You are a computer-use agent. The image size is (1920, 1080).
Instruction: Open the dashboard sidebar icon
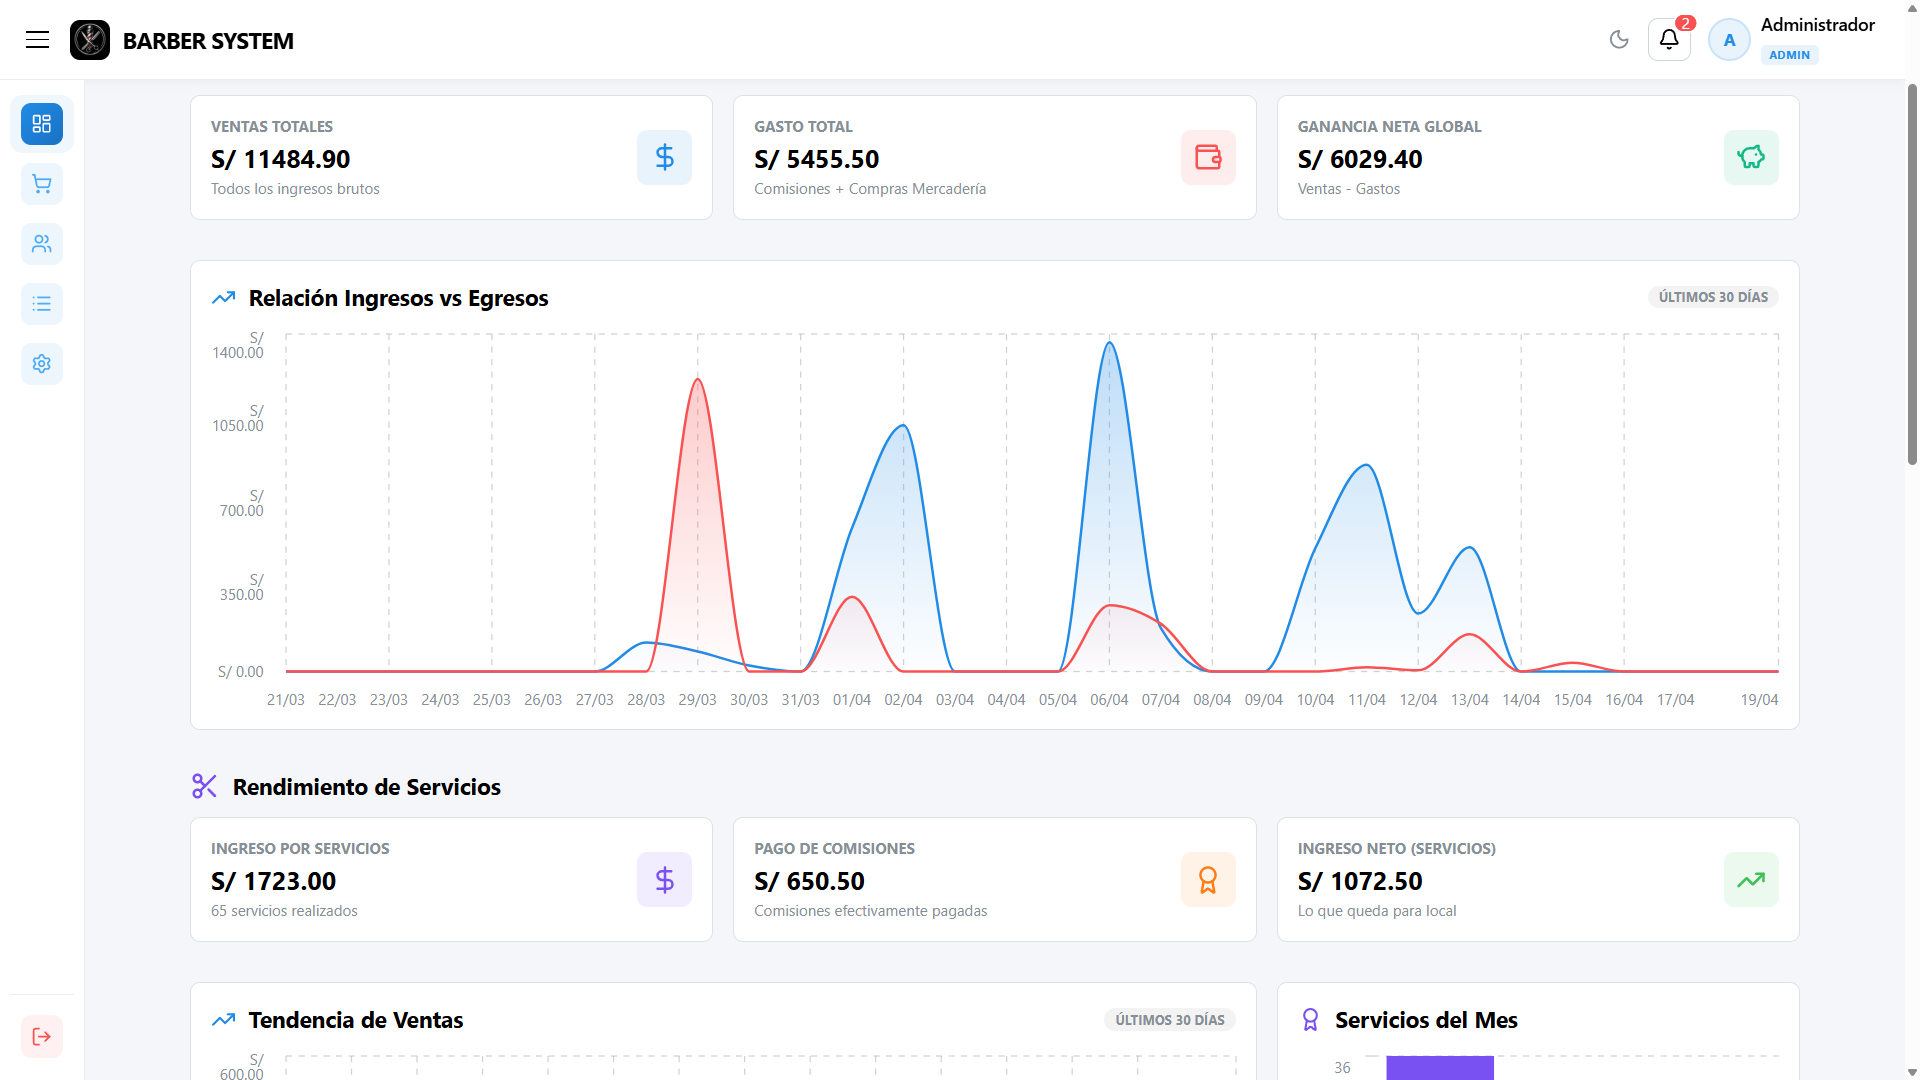click(42, 124)
